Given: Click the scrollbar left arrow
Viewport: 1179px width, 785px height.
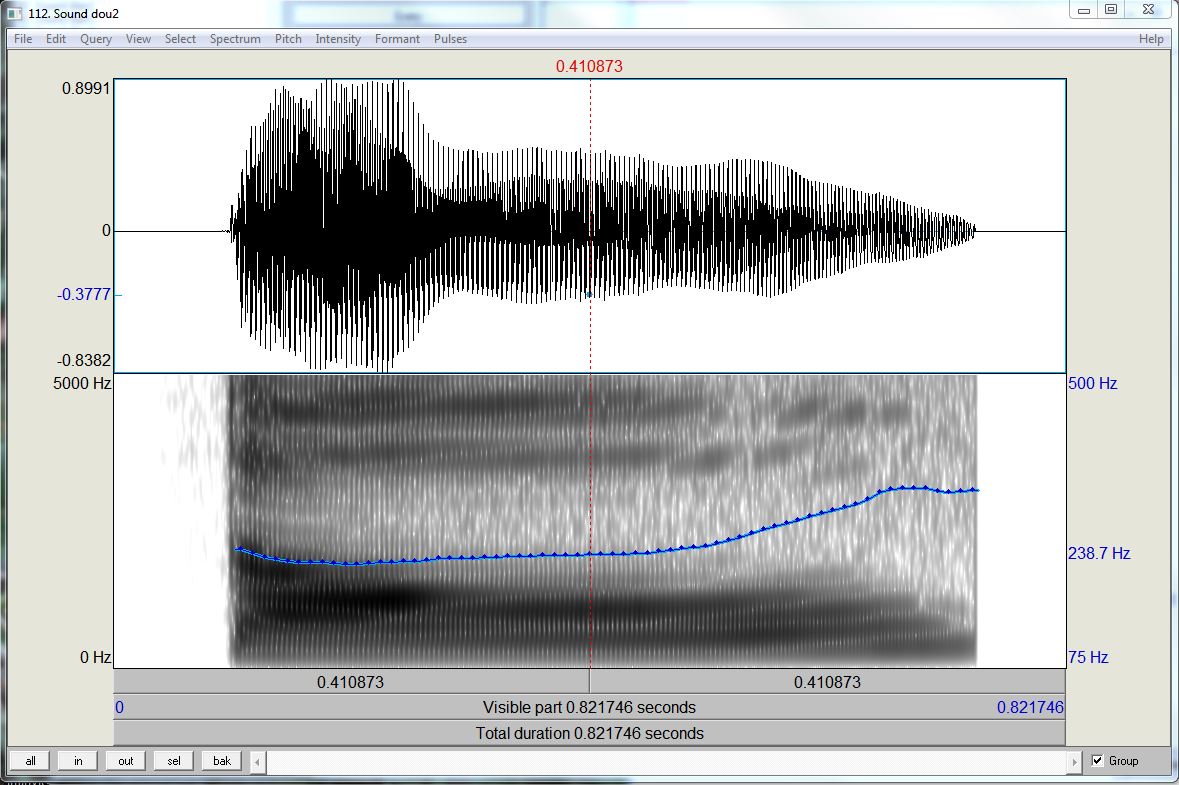Looking at the screenshot, I should point(257,762).
